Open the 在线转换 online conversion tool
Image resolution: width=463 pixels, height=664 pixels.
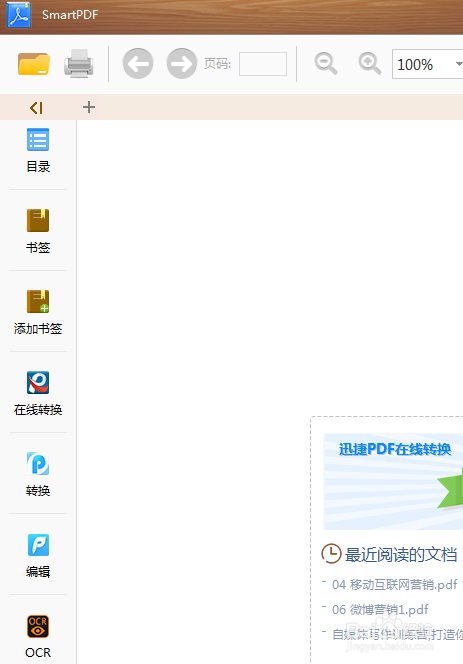38,393
